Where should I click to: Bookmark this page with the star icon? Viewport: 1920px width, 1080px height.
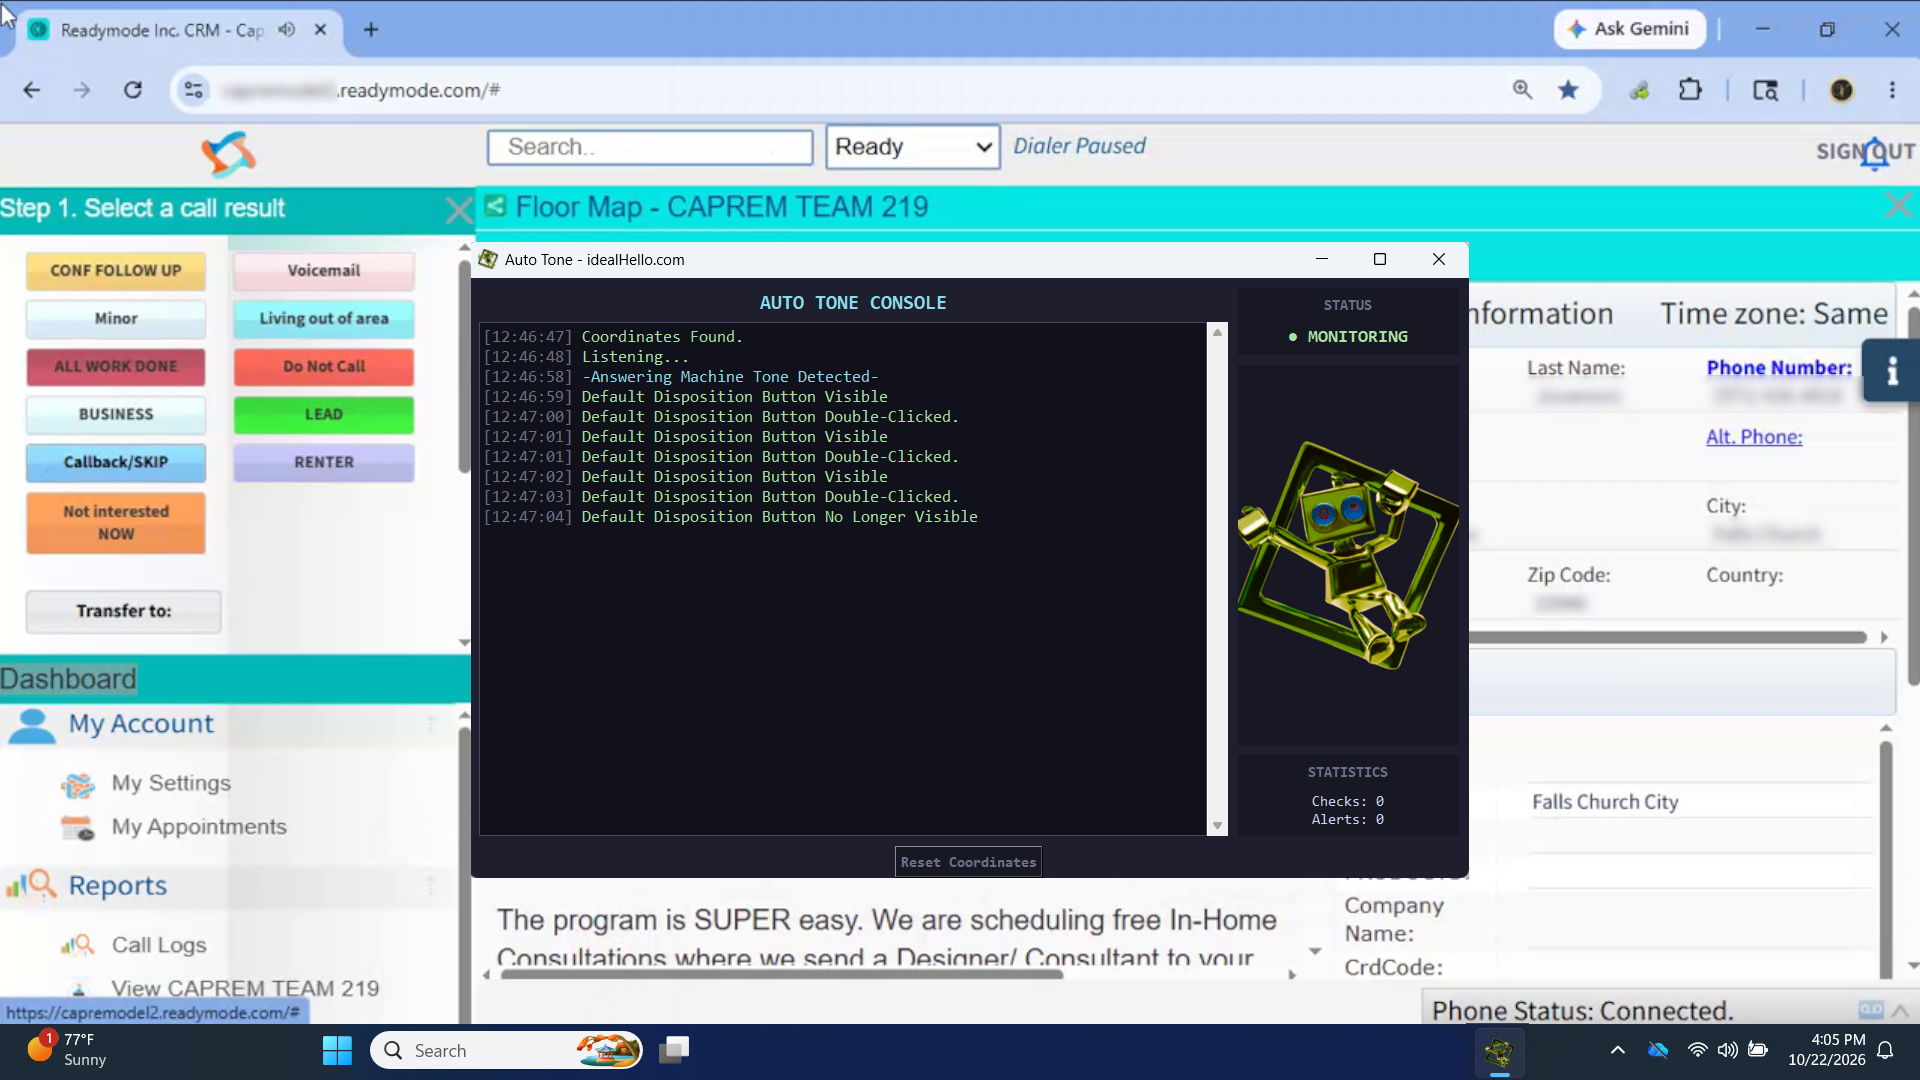click(x=1568, y=90)
